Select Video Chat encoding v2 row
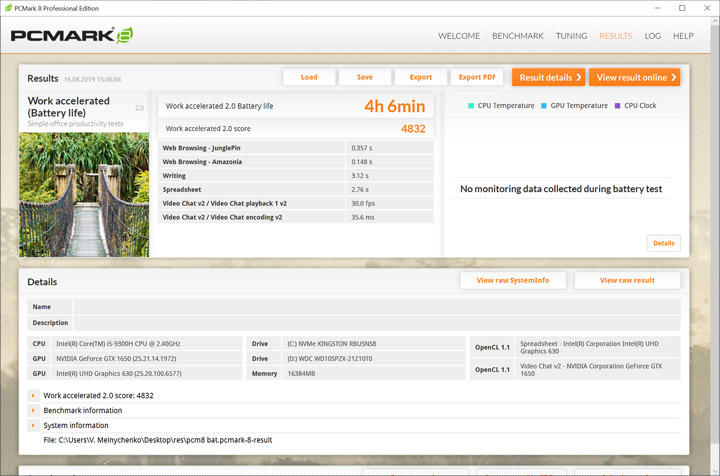This screenshot has width=720, height=476. coord(296,217)
